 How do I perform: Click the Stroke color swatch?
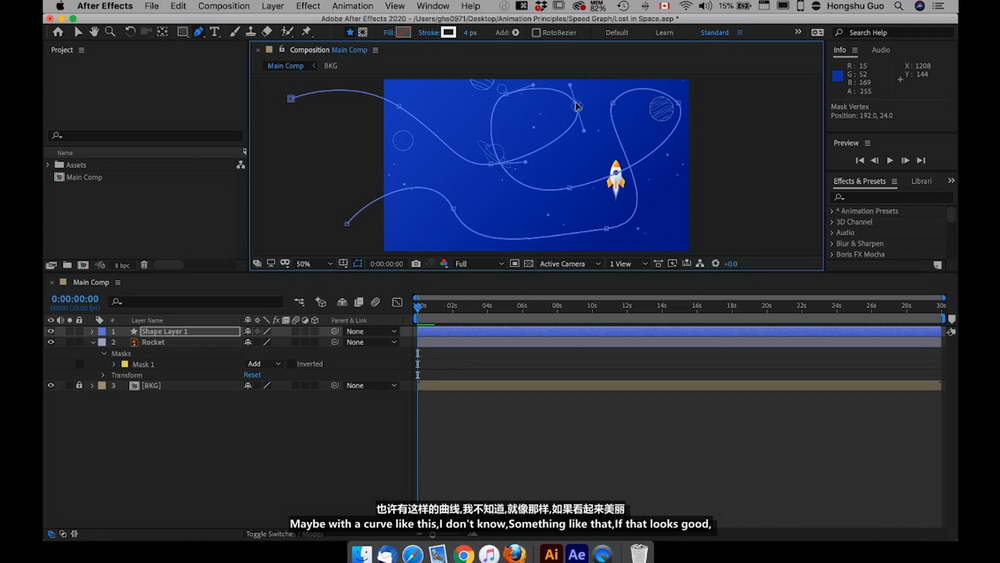pos(448,32)
